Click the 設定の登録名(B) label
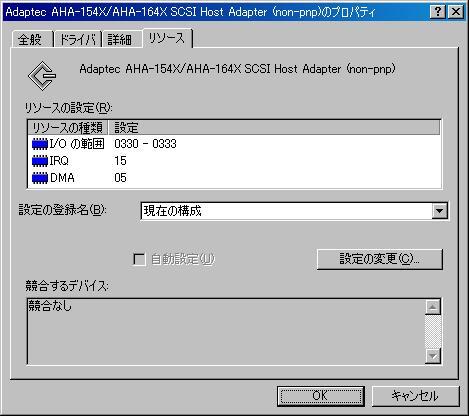Image resolution: width=469 pixels, height=416 pixels. click(x=63, y=210)
